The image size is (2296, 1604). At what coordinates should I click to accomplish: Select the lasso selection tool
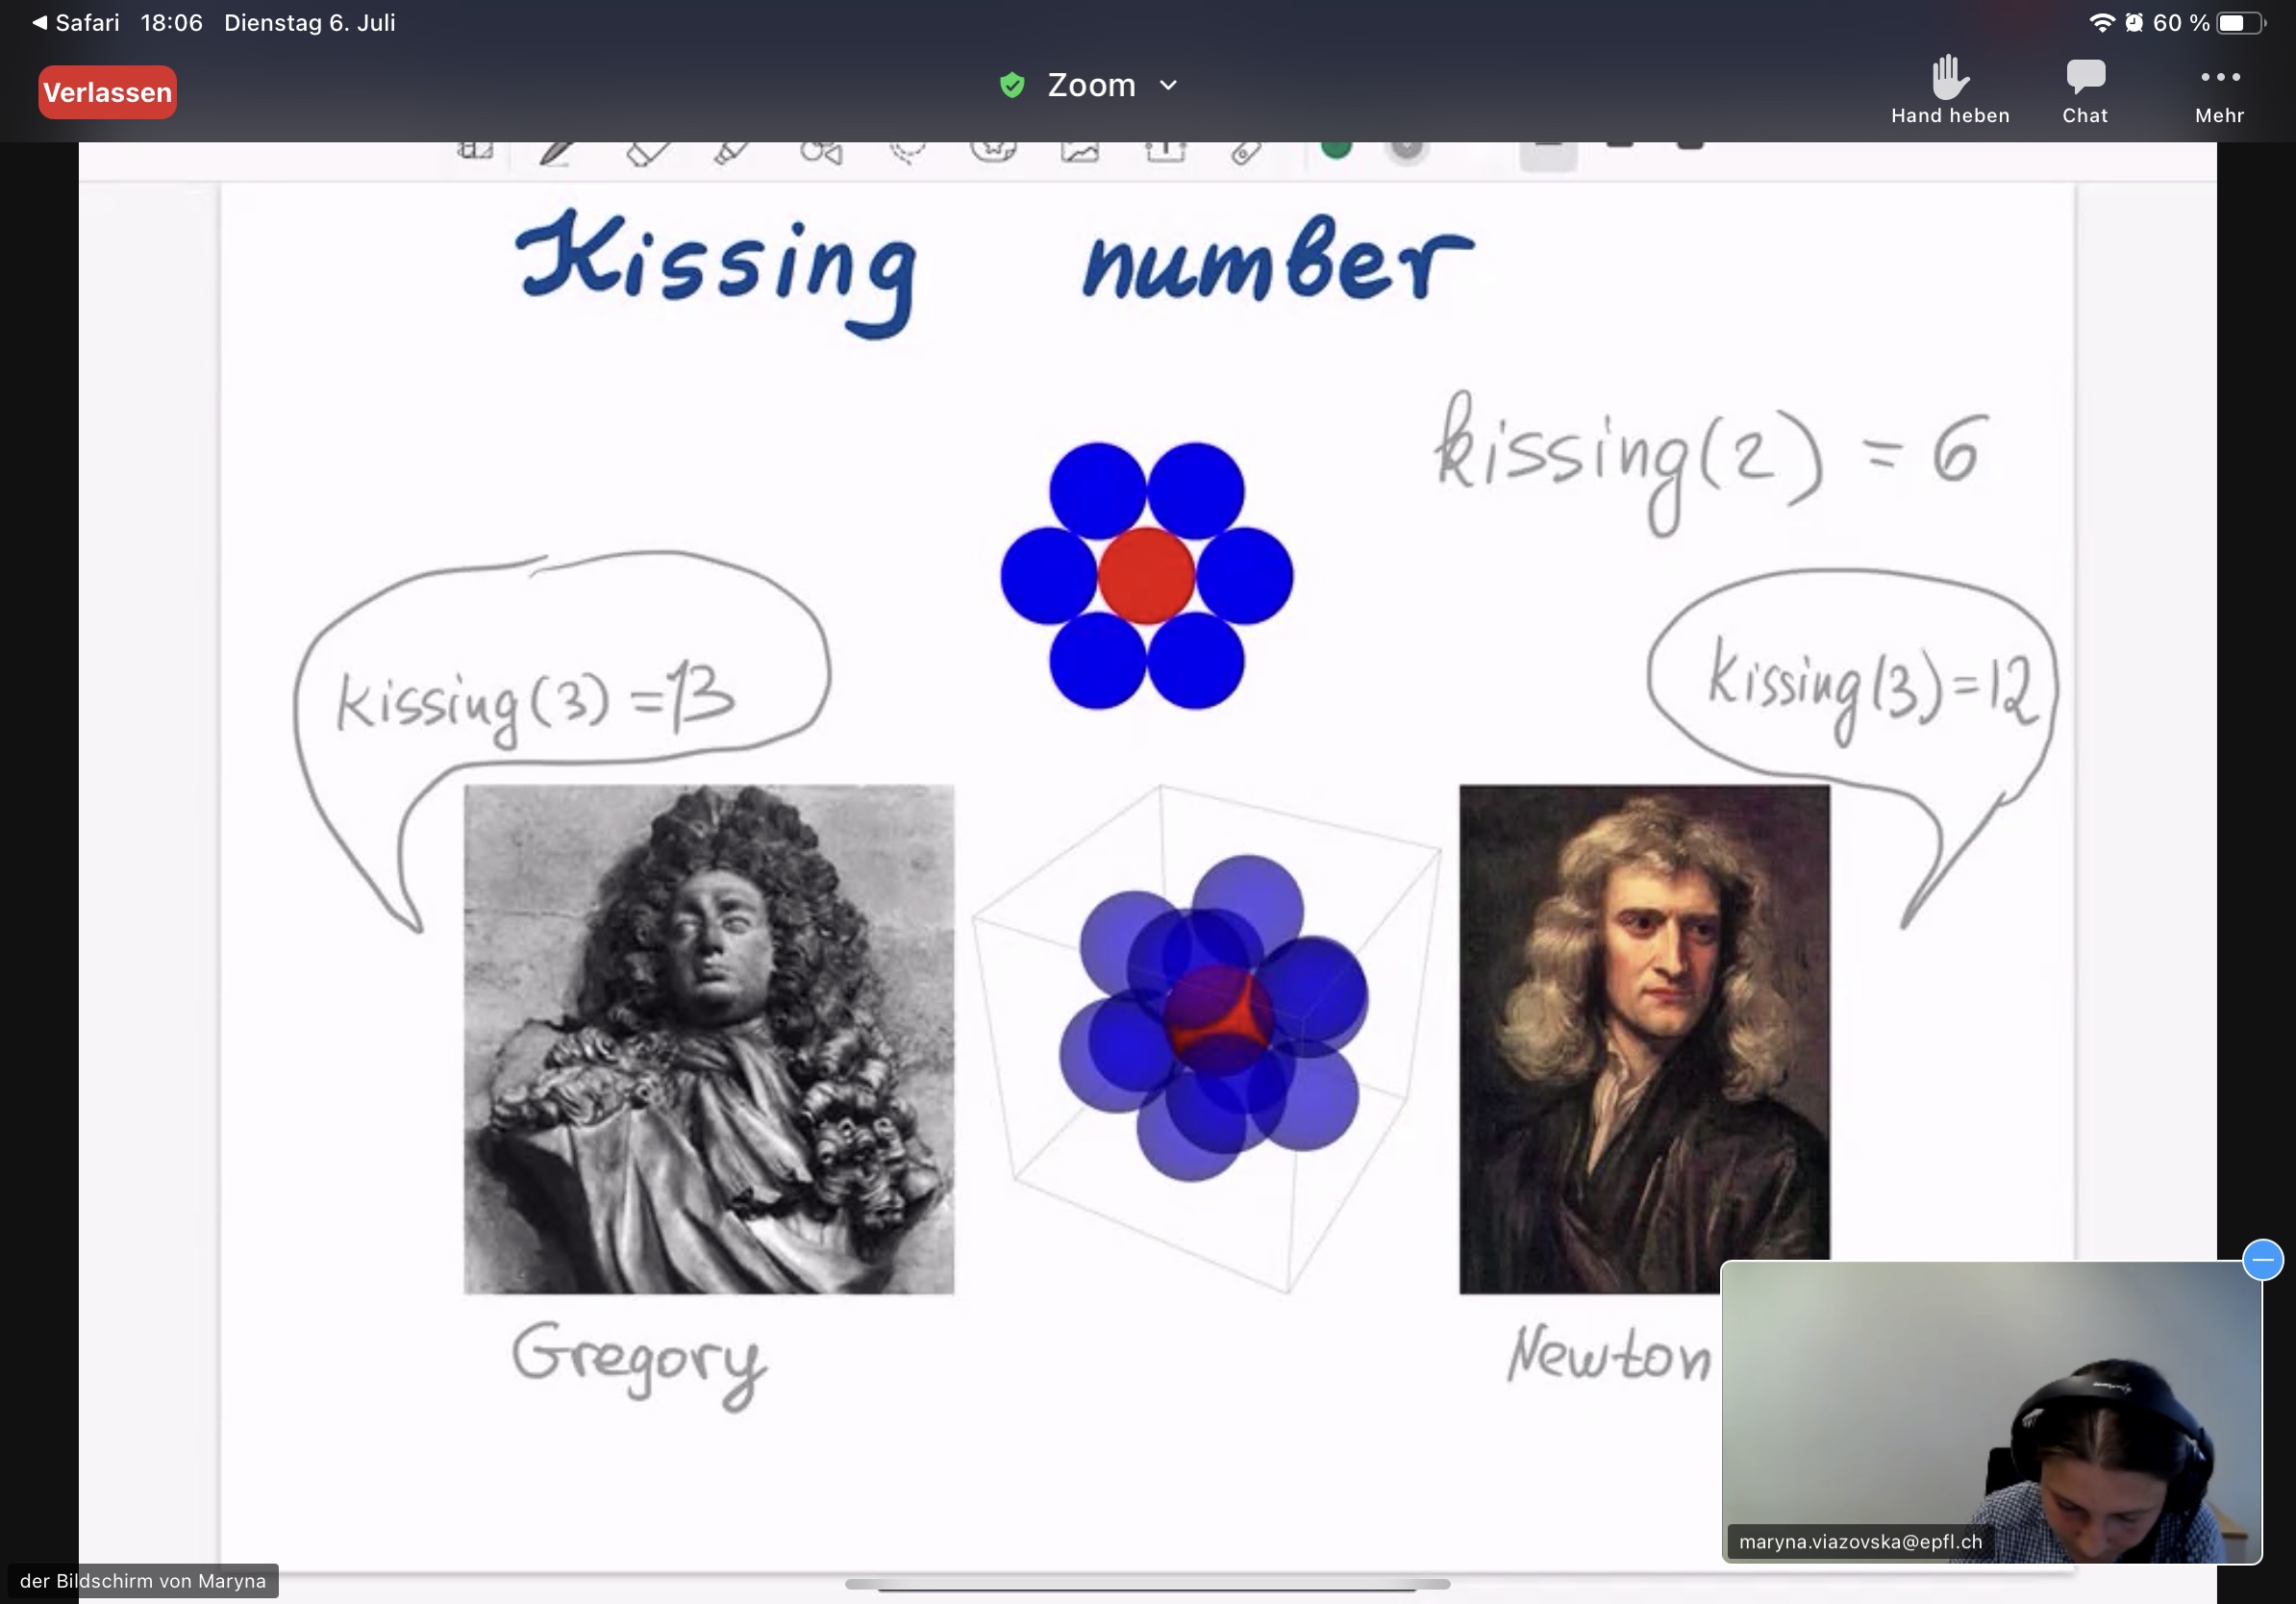(908, 152)
